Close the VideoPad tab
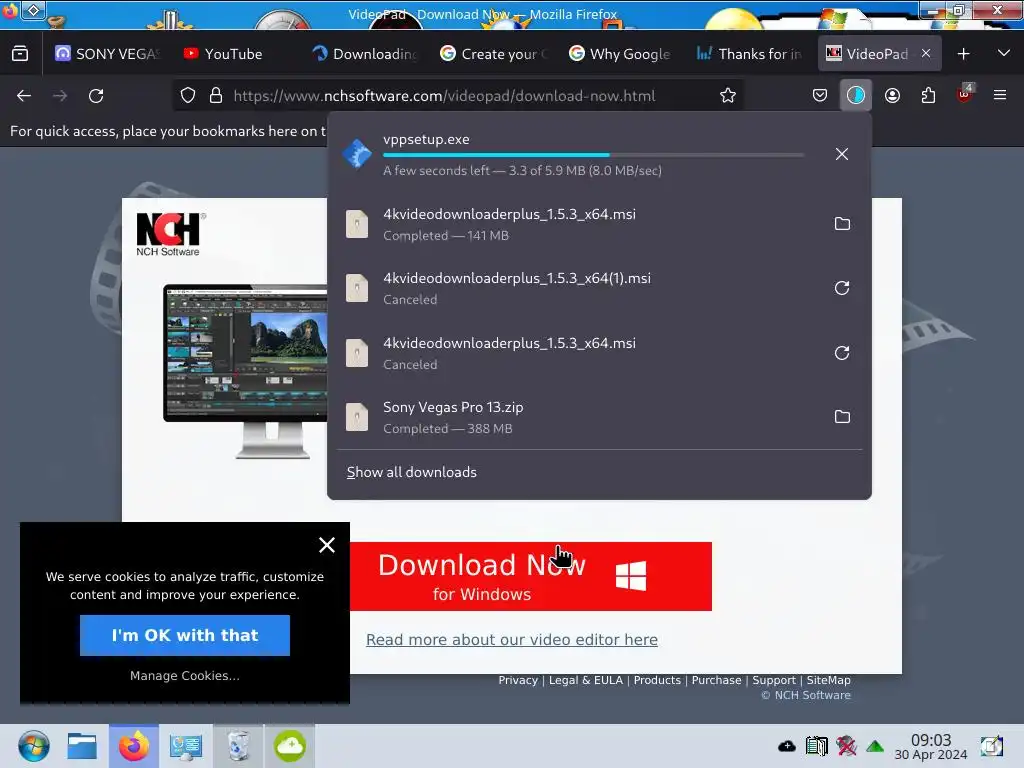Screen dimensions: 1024x768 (926, 54)
